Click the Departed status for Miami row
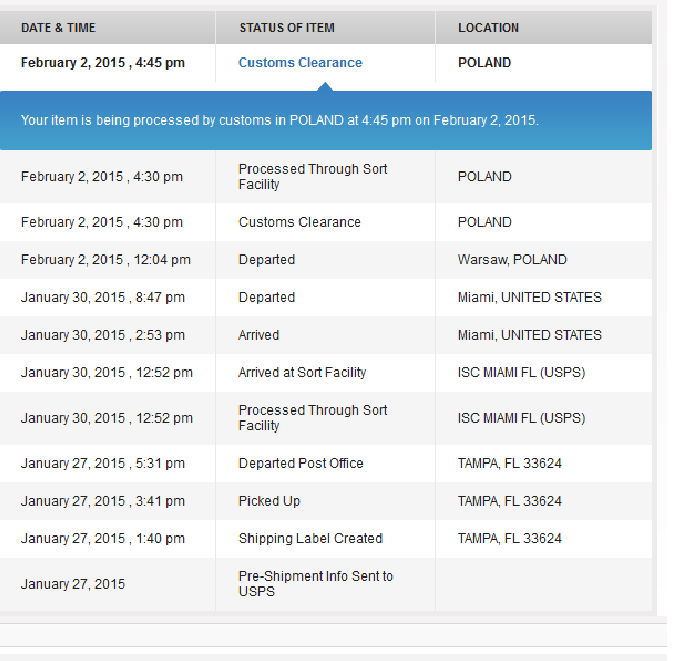The width and height of the screenshot is (678, 661). pos(266,297)
